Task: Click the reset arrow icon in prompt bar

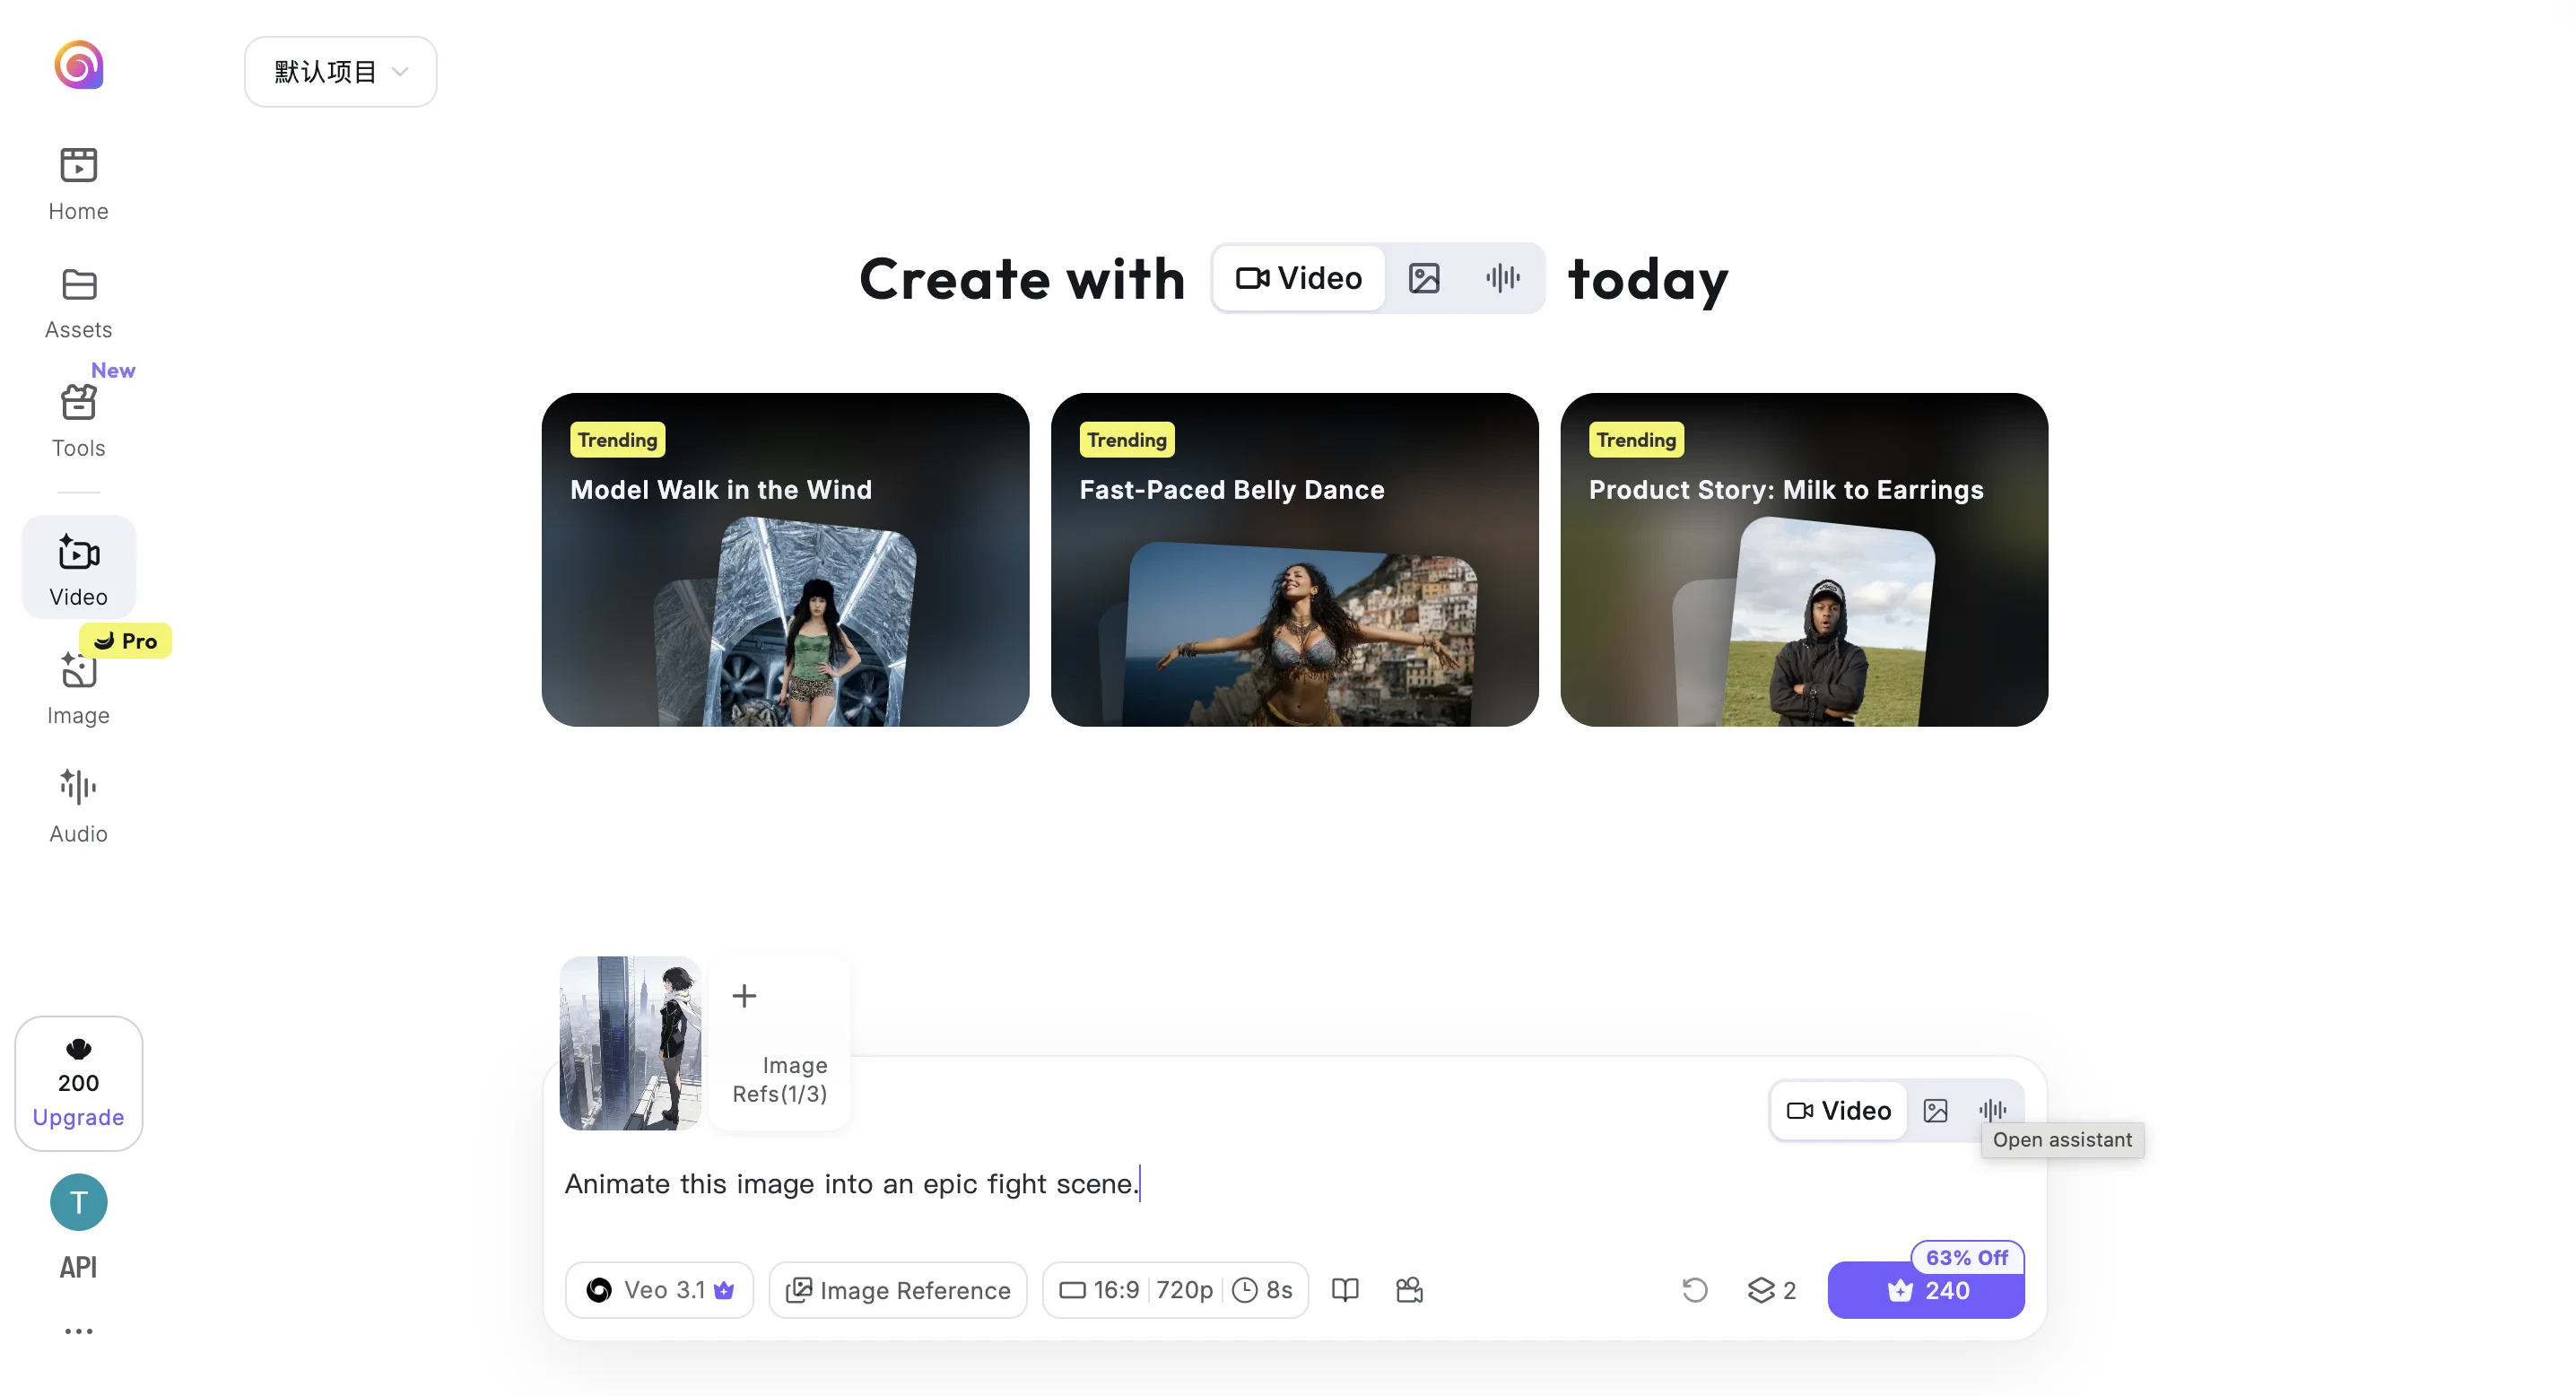Action: 1694,1290
